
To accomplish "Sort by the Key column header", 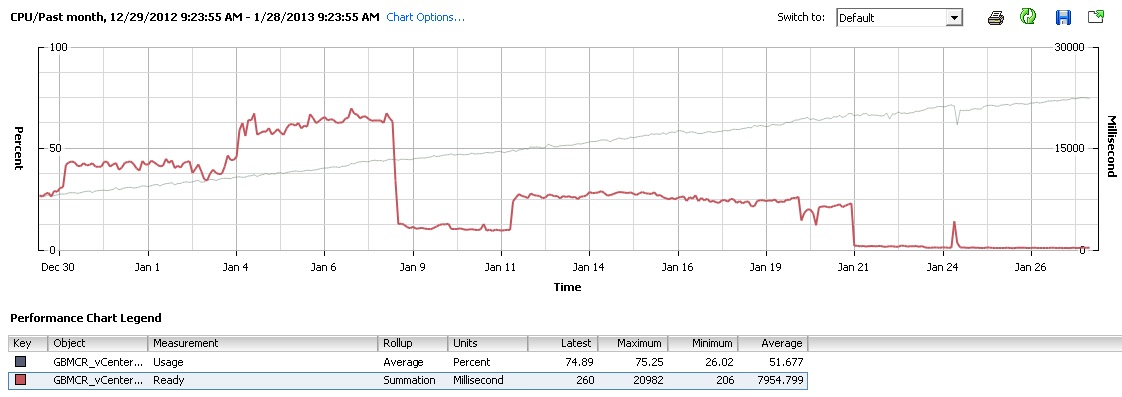I will pyautogui.click(x=28, y=343).
